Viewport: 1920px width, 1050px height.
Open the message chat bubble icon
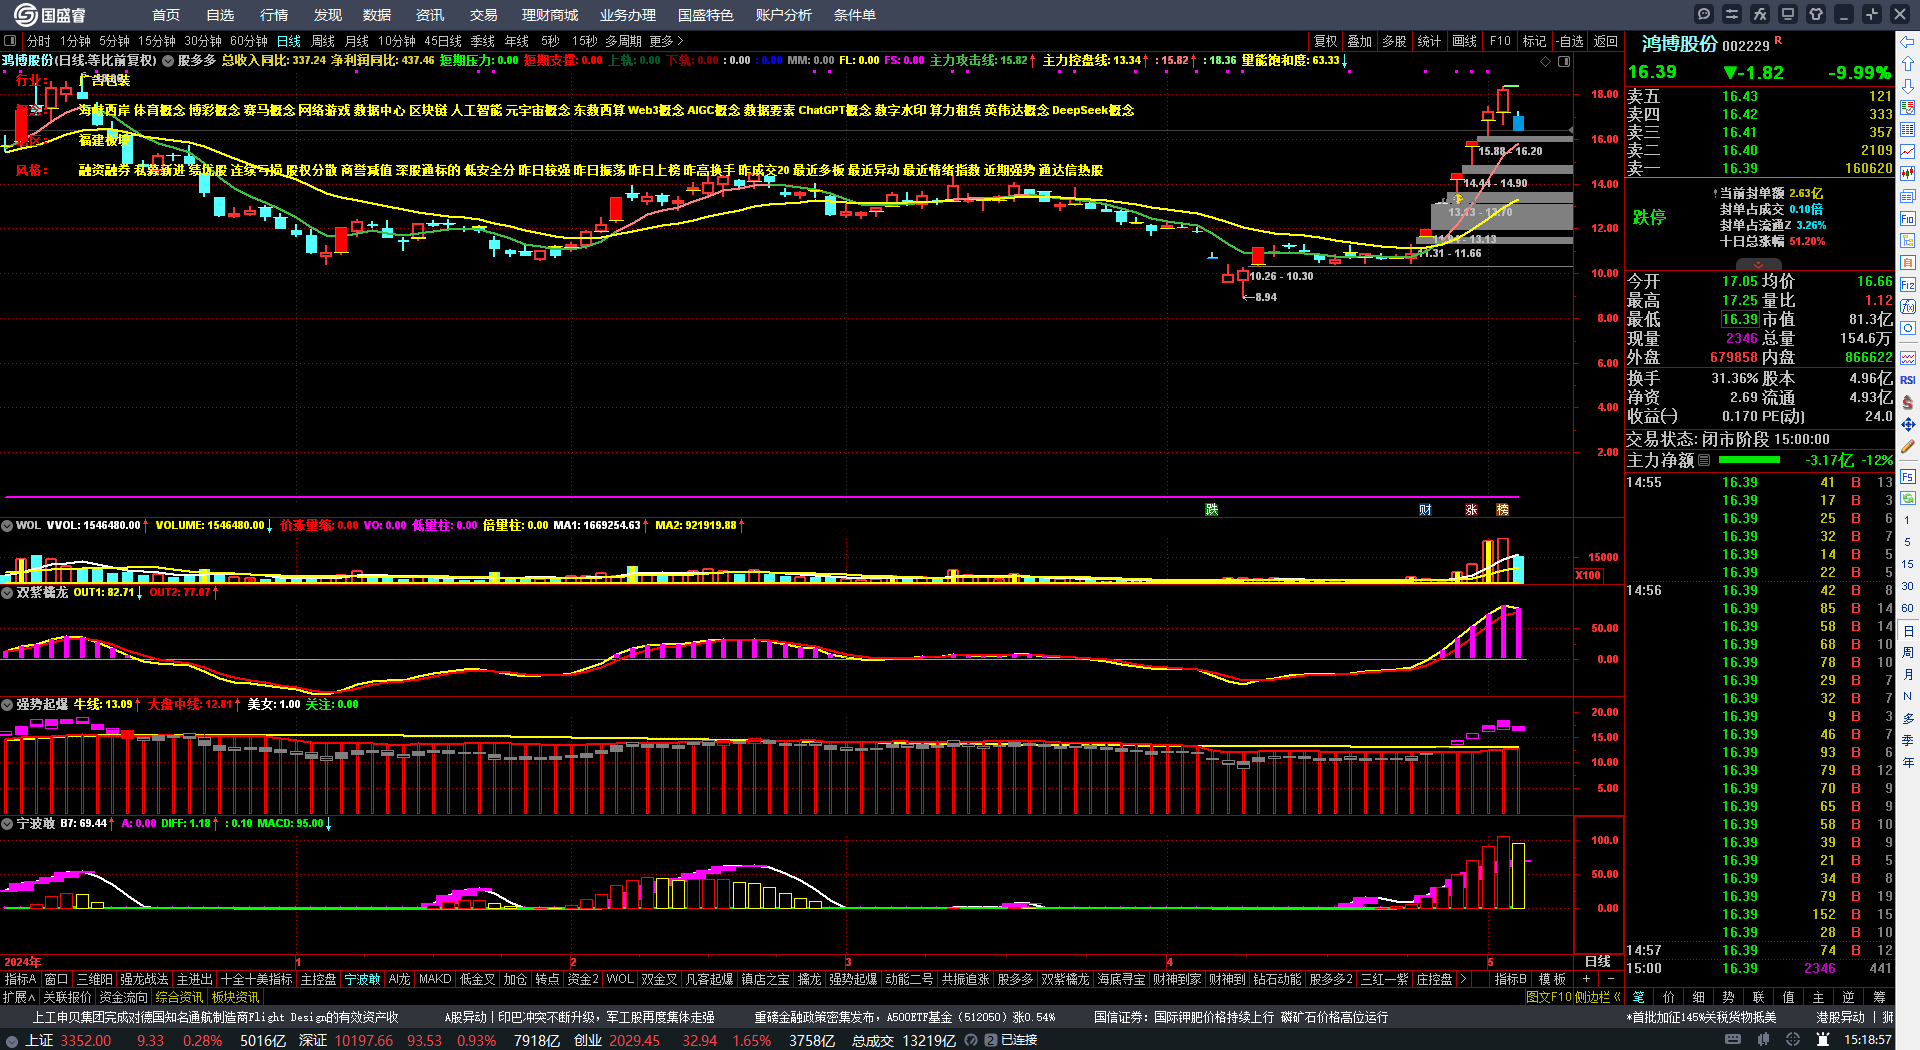pyautogui.click(x=1704, y=14)
